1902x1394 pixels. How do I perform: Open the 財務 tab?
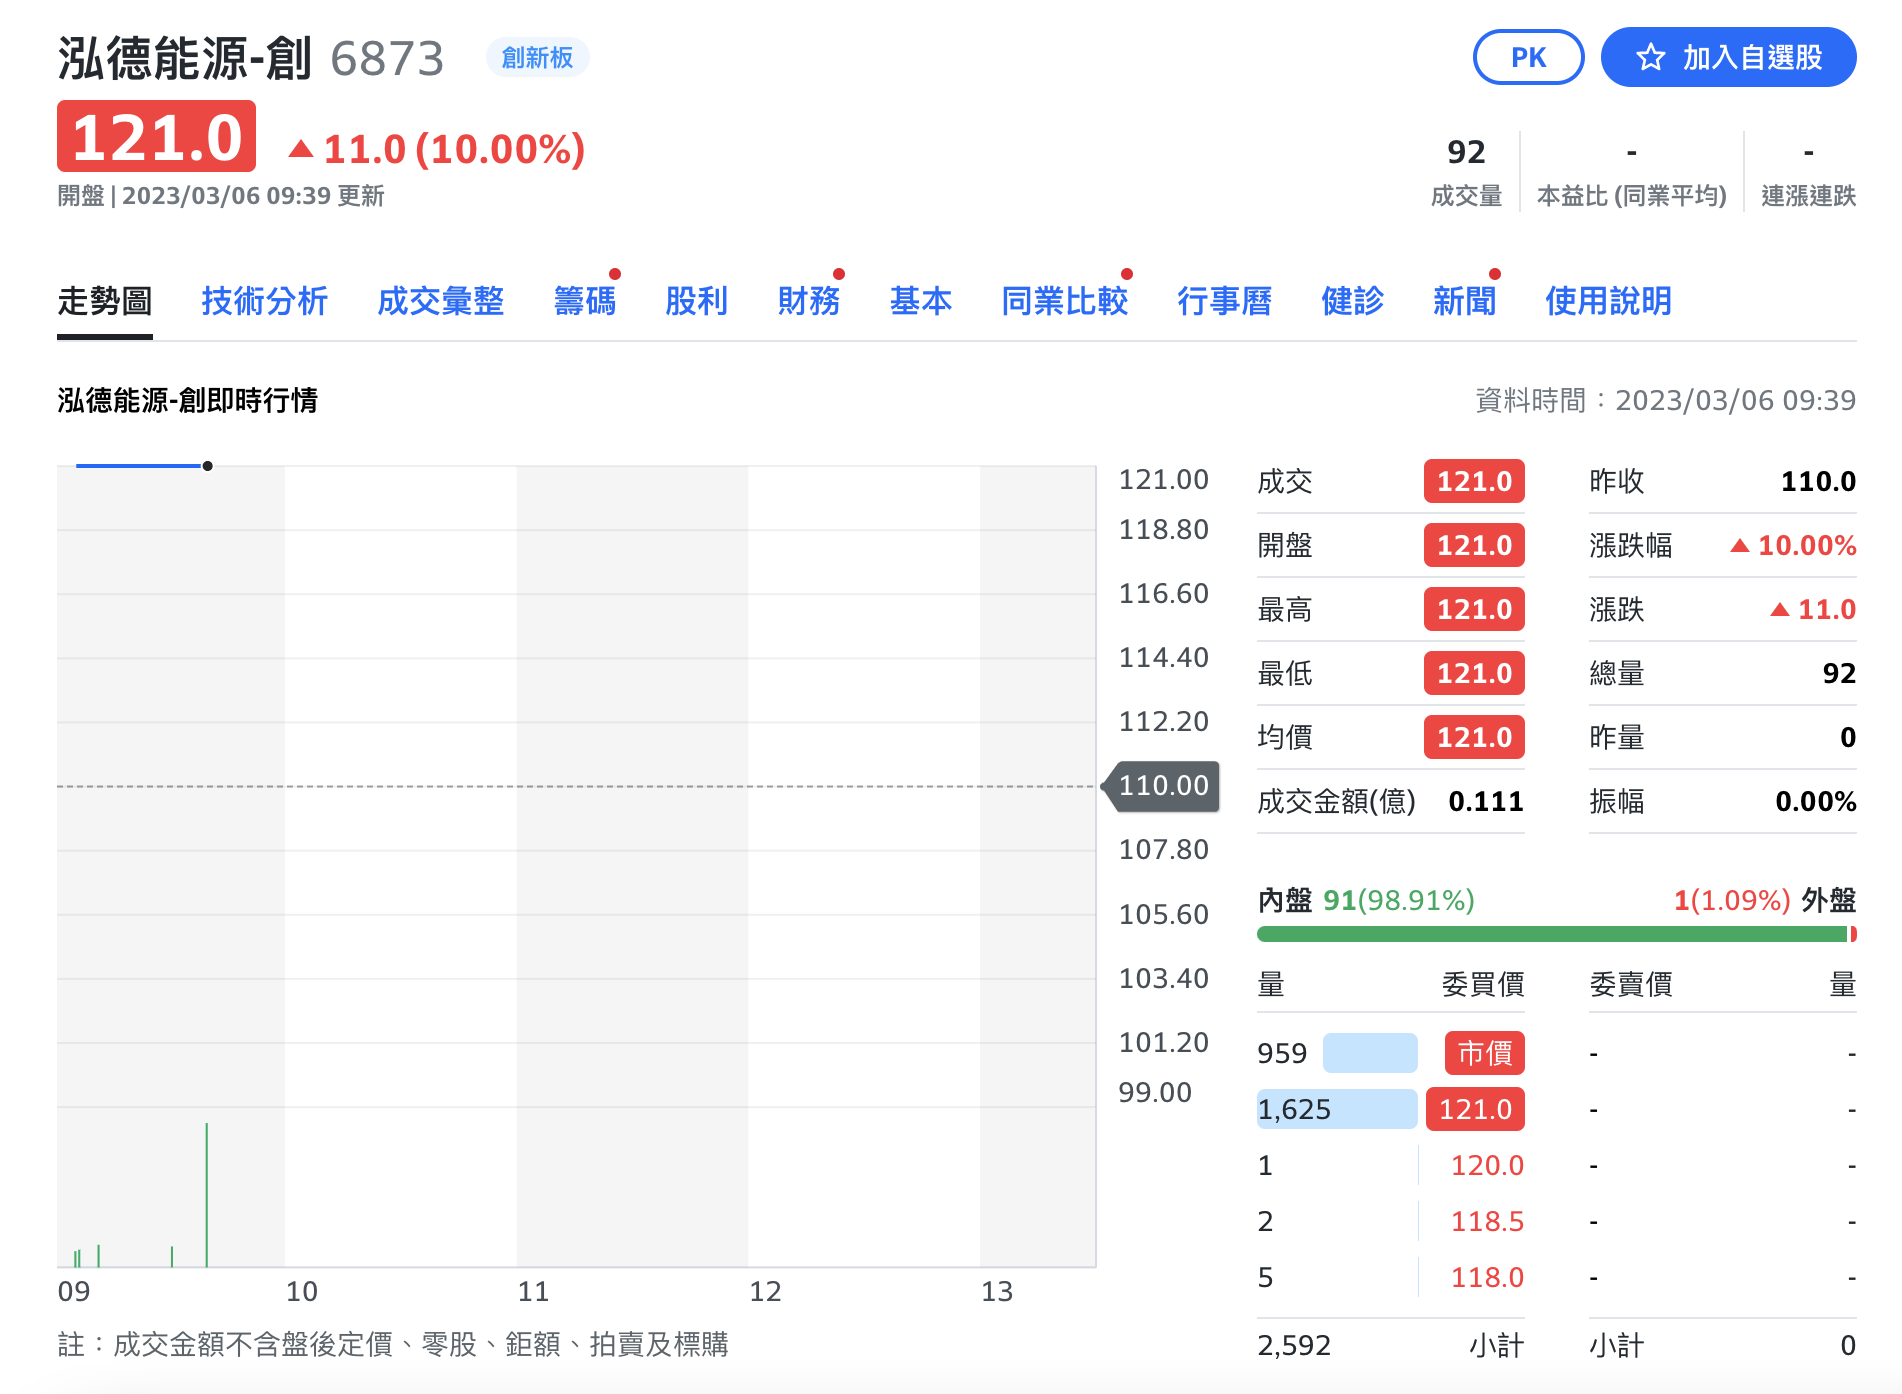tap(809, 301)
